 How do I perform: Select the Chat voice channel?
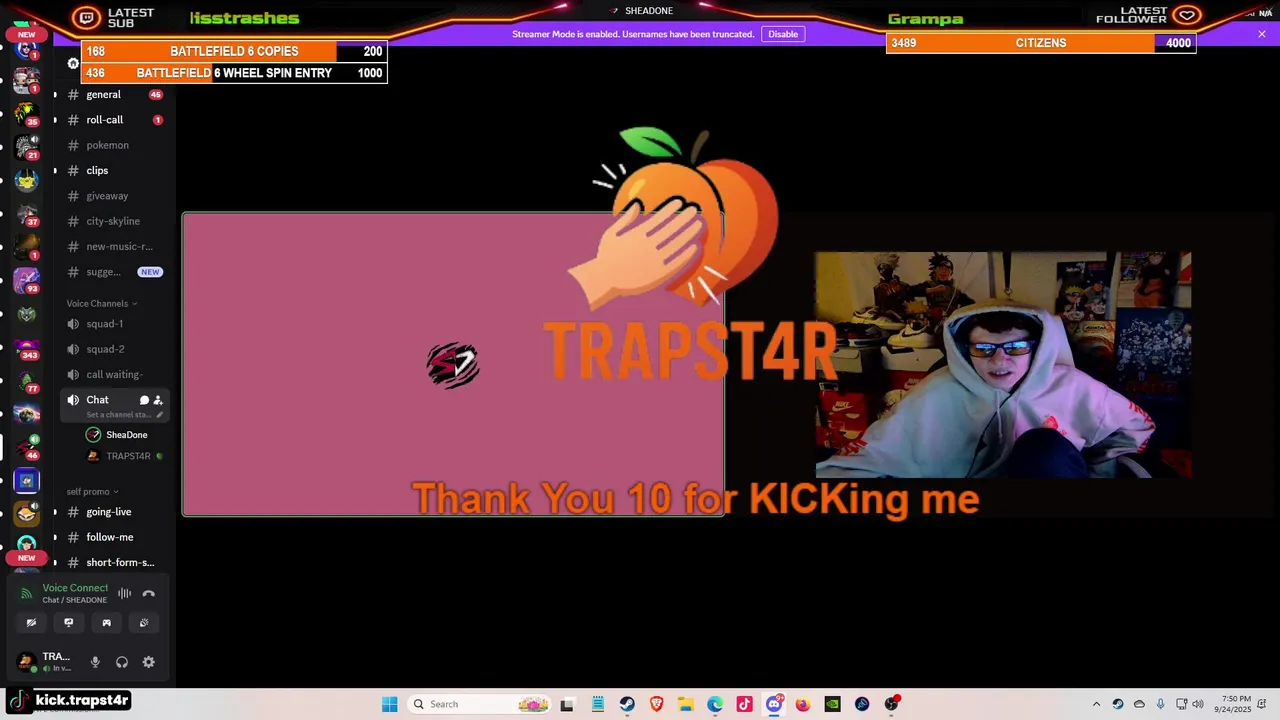114,404
